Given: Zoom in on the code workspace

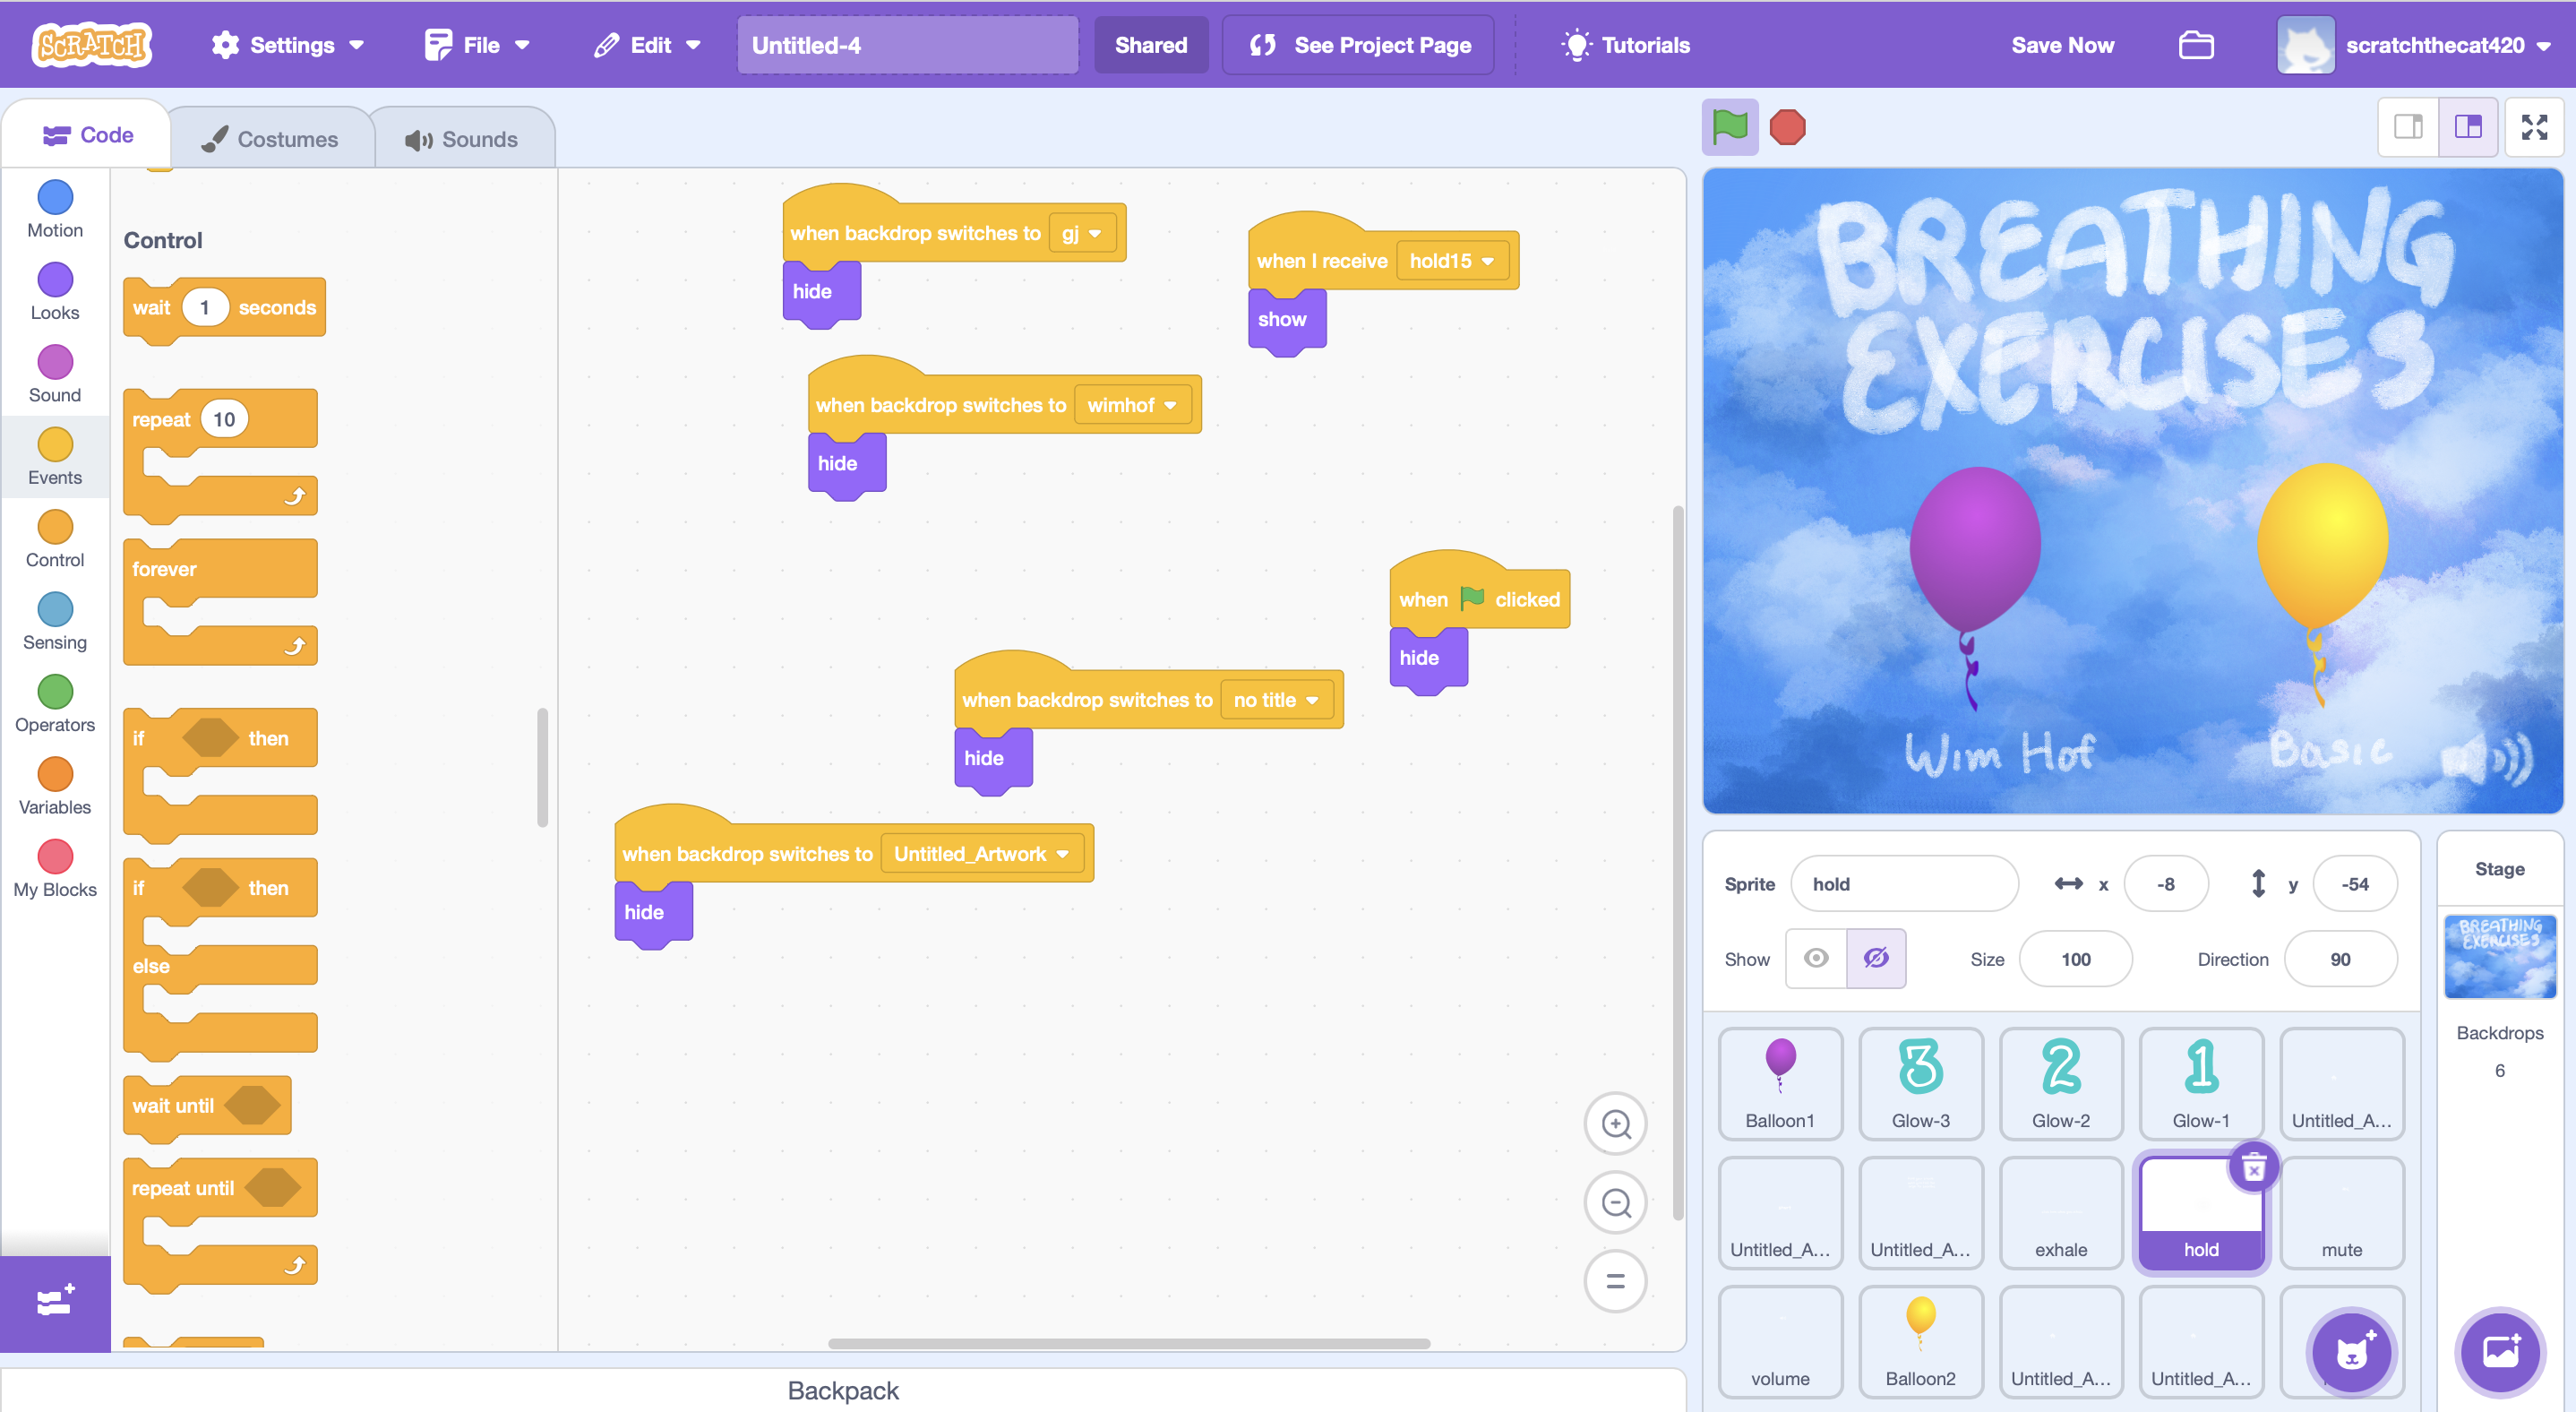Looking at the screenshot, I should pyautogui.click(x=1615, y=1123).
